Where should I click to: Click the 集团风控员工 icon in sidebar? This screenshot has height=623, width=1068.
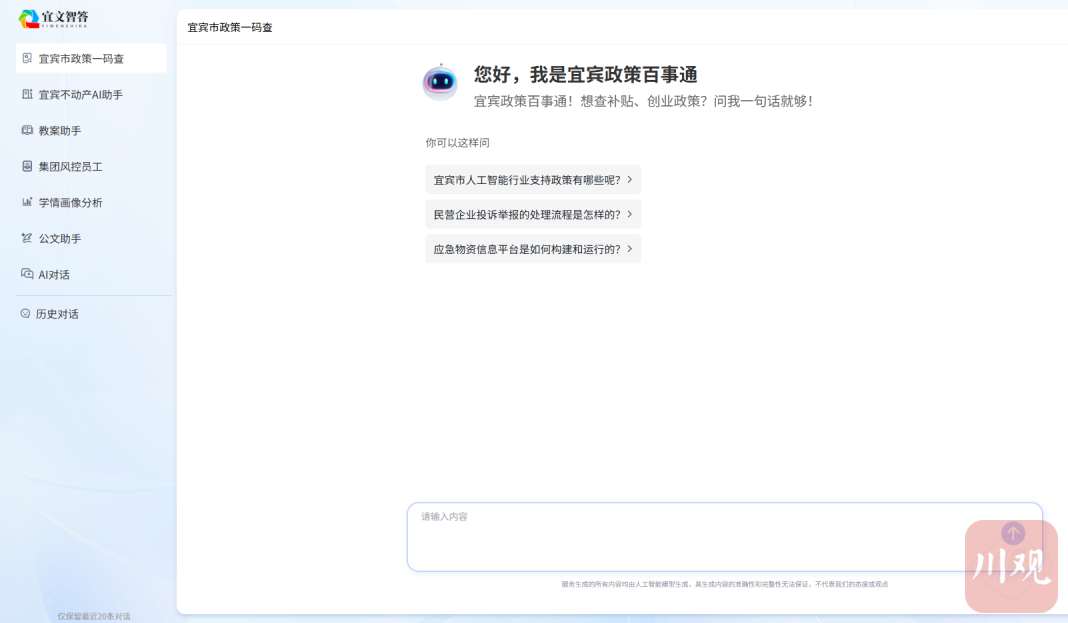(27, 166)
